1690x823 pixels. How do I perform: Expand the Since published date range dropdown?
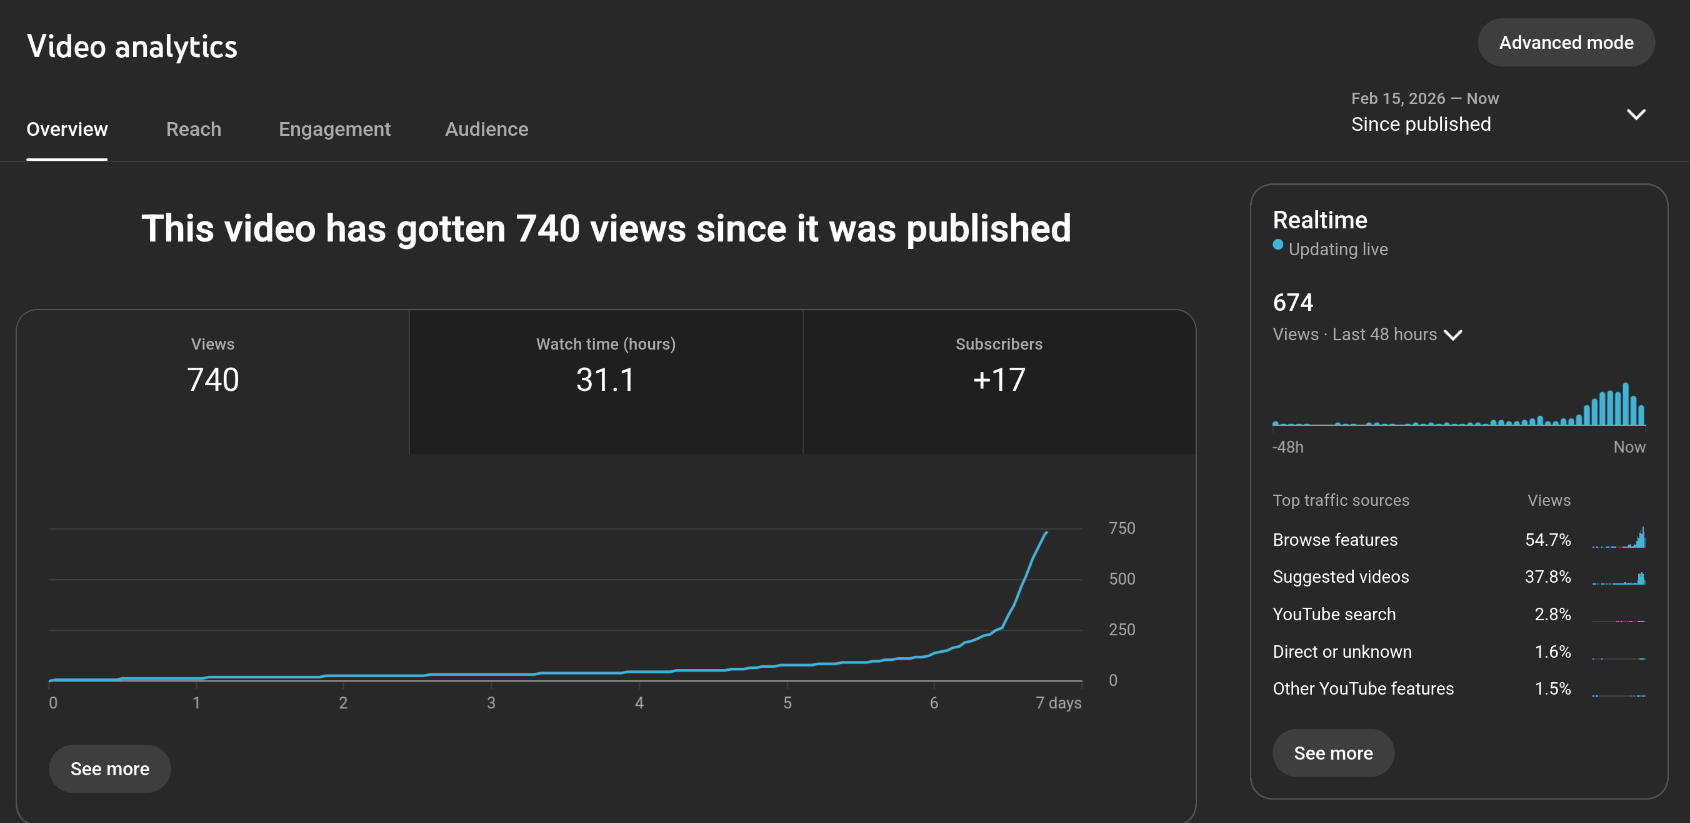pos(1420,124)
